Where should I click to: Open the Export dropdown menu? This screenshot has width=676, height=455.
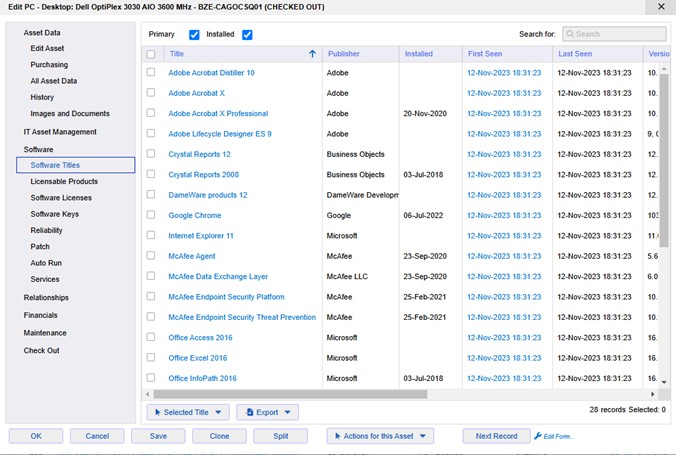tap(267, 412)
